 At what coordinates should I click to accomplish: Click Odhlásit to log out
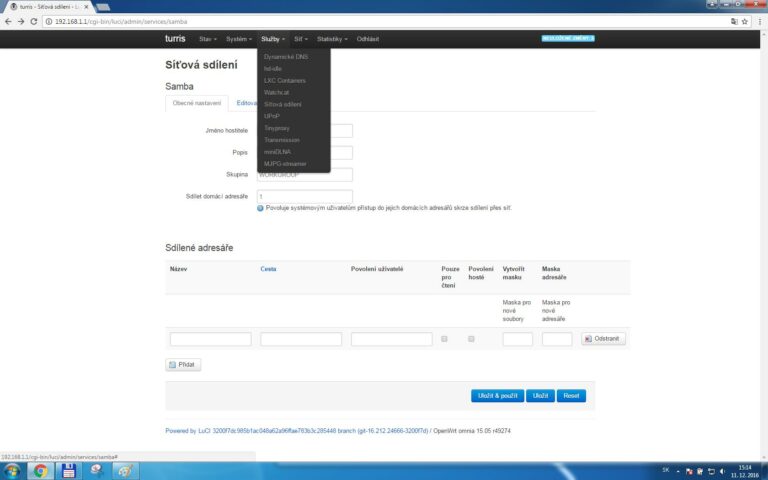click(367, 39)
